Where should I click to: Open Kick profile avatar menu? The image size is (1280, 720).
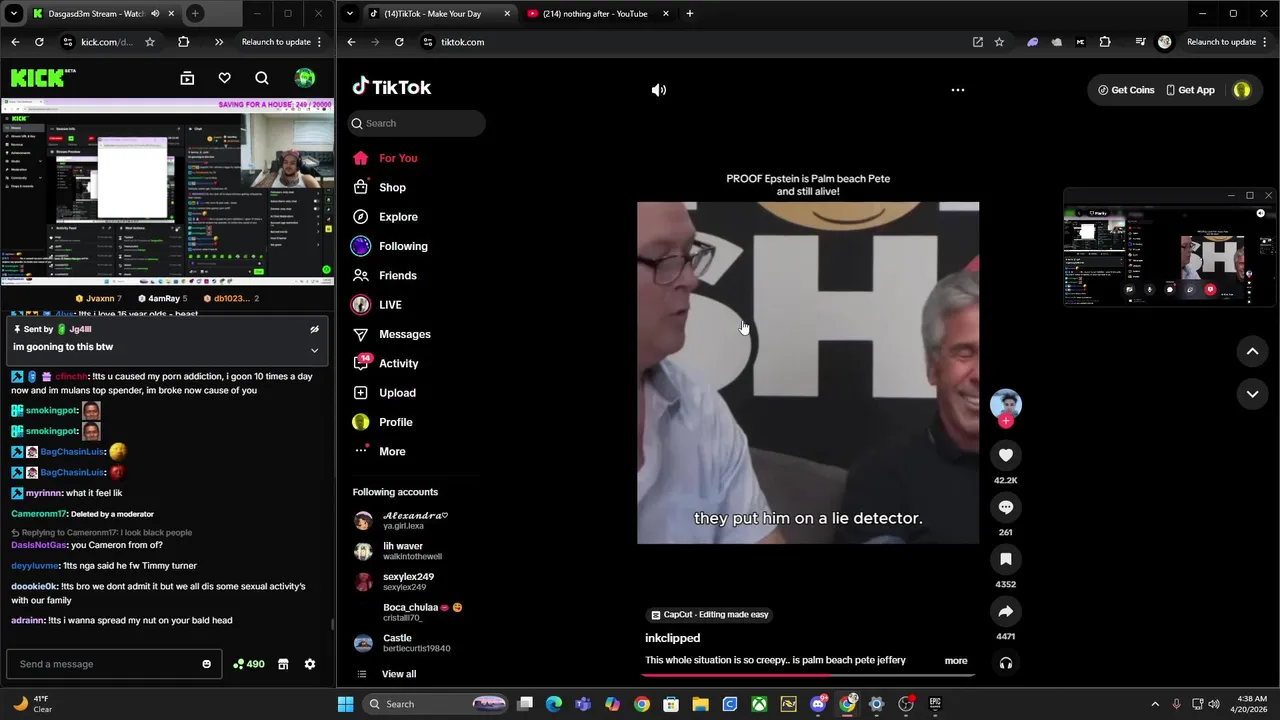pyautogui.click(x=305, y=78)
